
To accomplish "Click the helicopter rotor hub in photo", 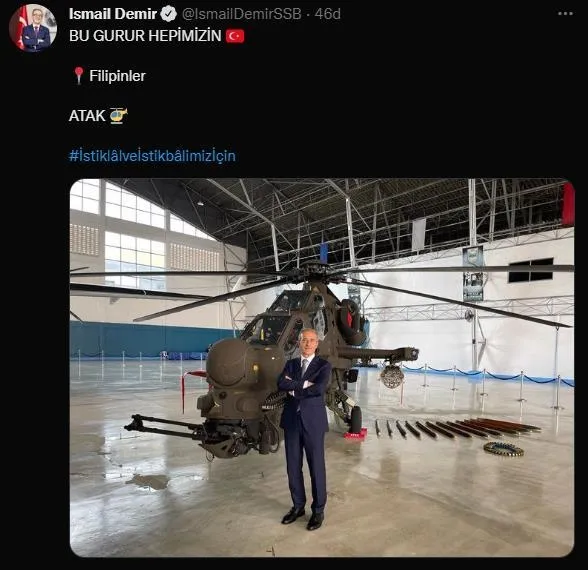I will pos(316,272).
